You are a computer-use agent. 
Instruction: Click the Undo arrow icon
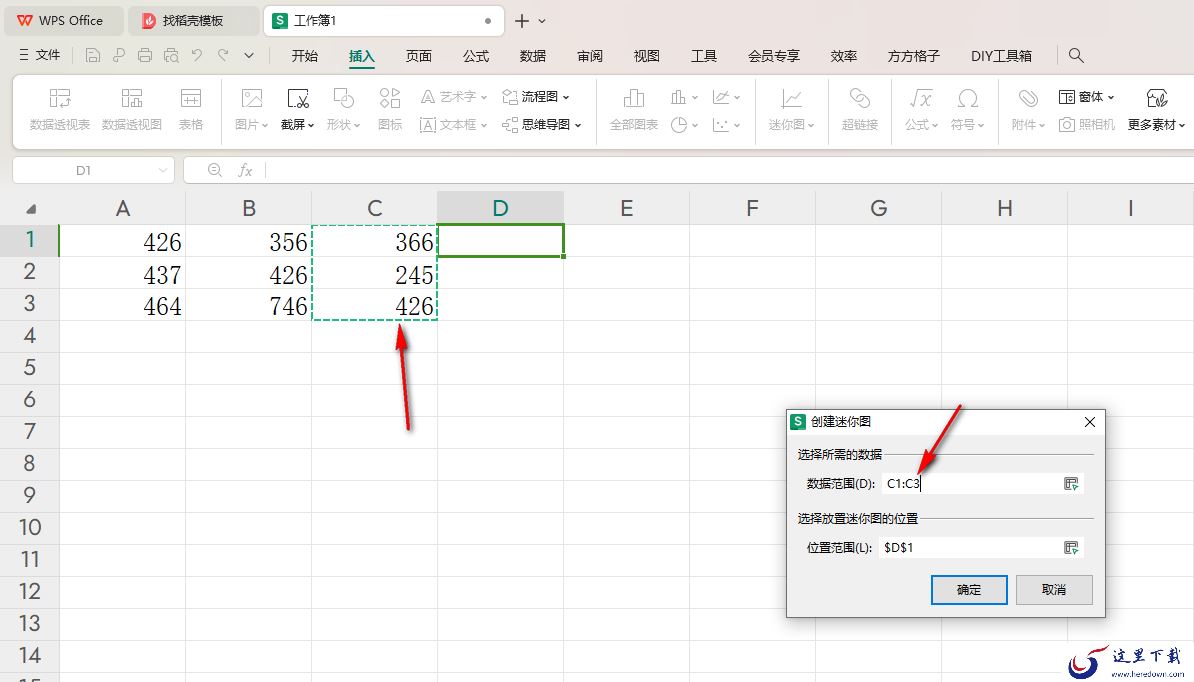click(x=197, y=55)
